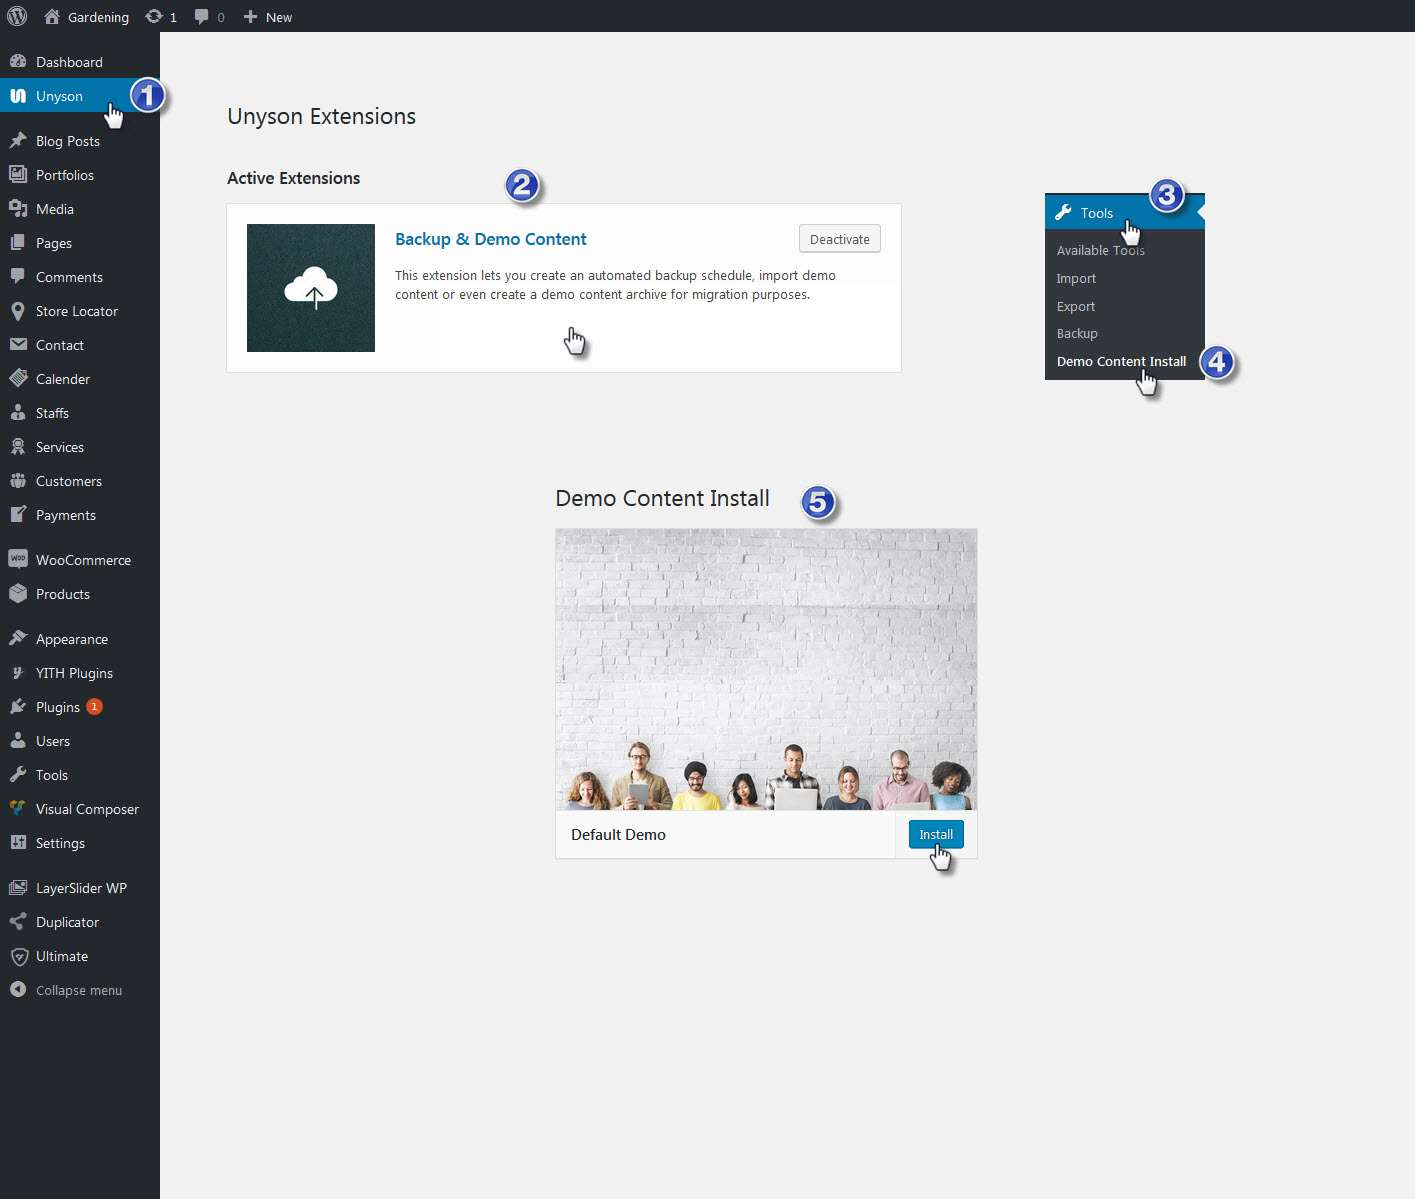
Task: Click the Blog Posts pin icon
Action: [18, 140]
